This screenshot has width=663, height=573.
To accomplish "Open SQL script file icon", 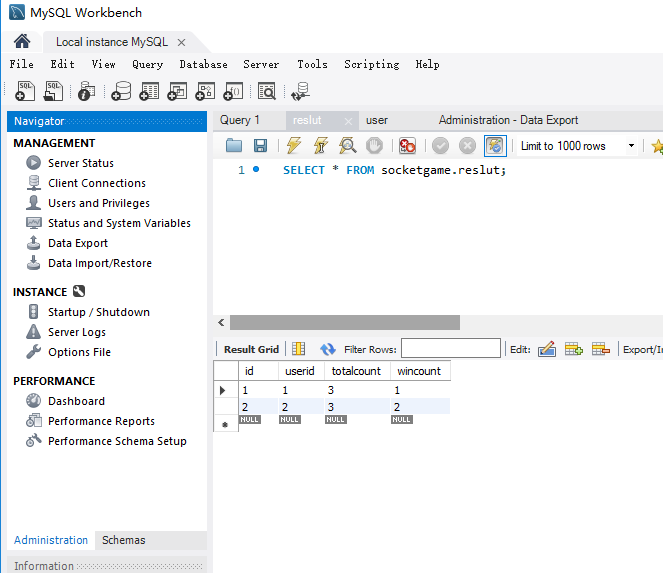I will coord(53,91).
